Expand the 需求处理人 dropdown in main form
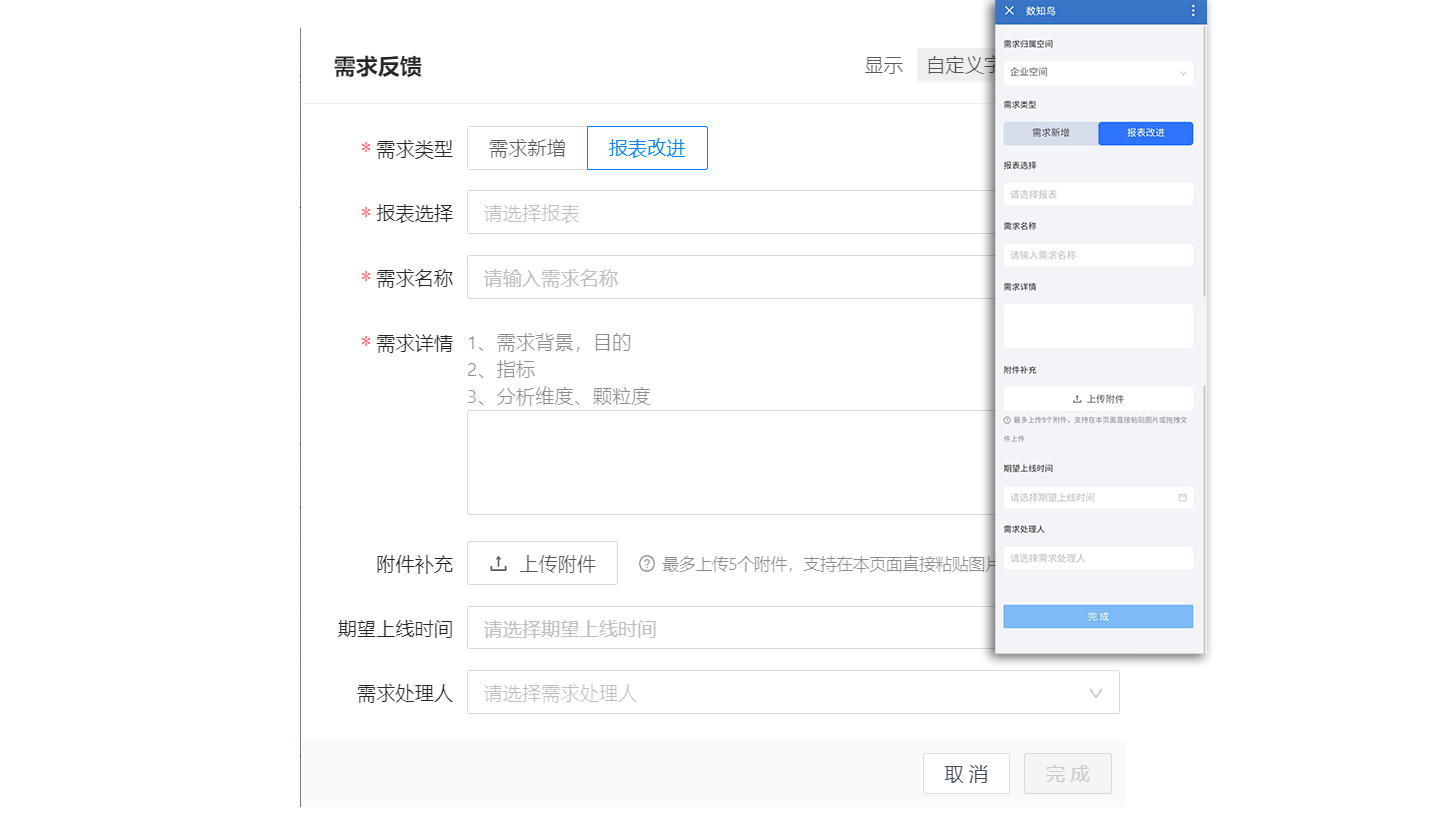 1095,691
